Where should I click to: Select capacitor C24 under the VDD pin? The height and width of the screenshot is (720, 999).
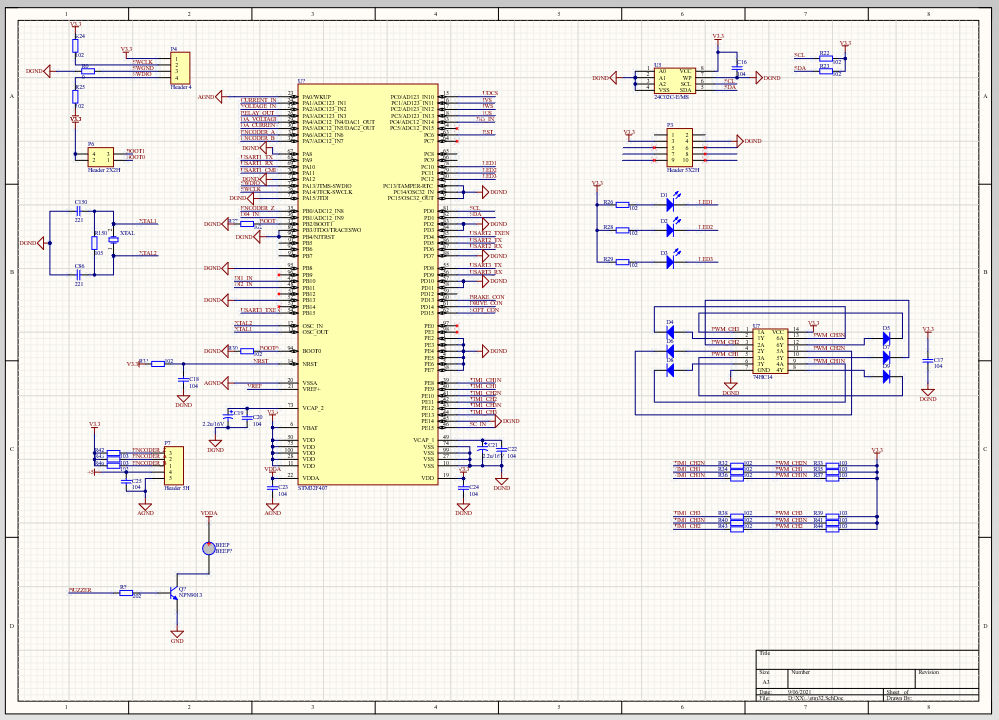[464, 487]
